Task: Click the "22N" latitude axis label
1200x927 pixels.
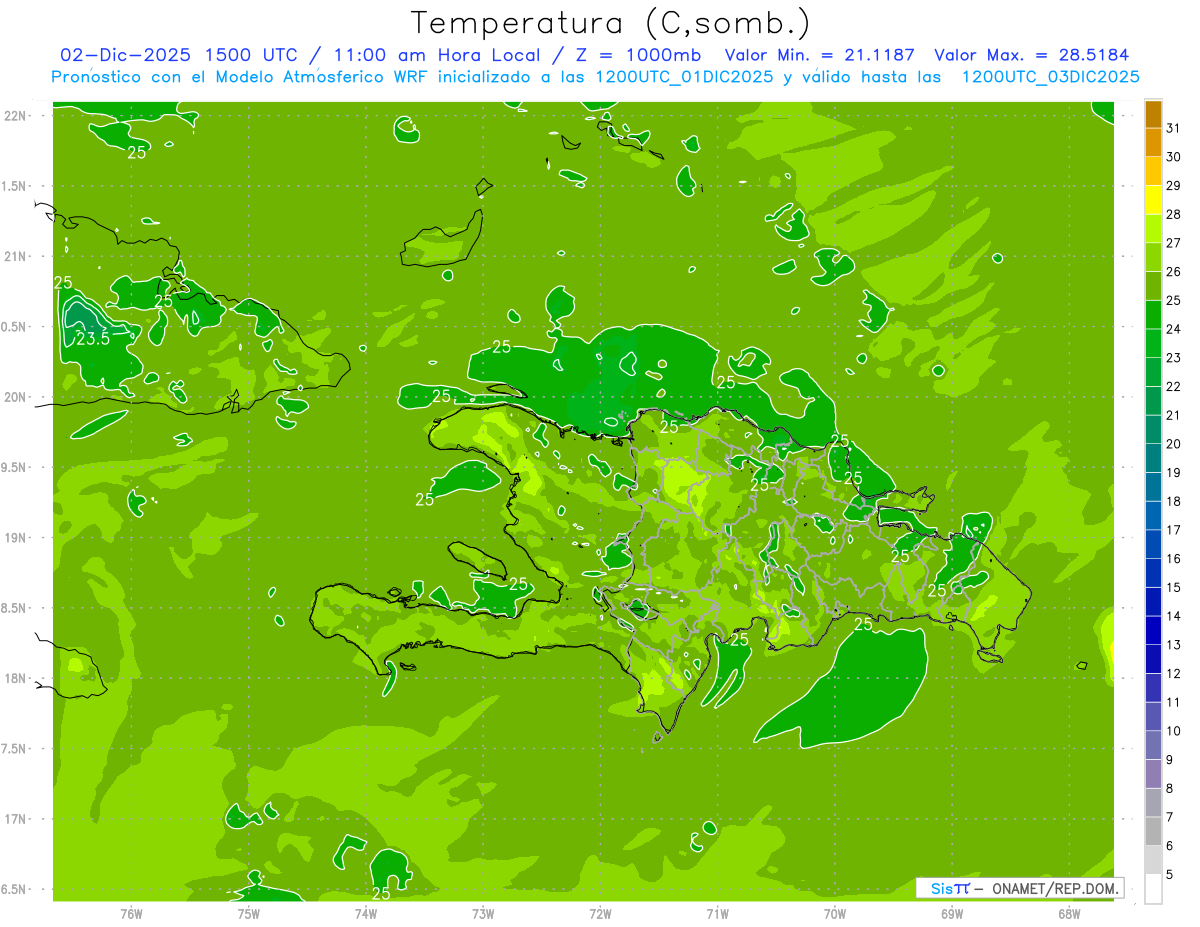Action: (16, 116)
